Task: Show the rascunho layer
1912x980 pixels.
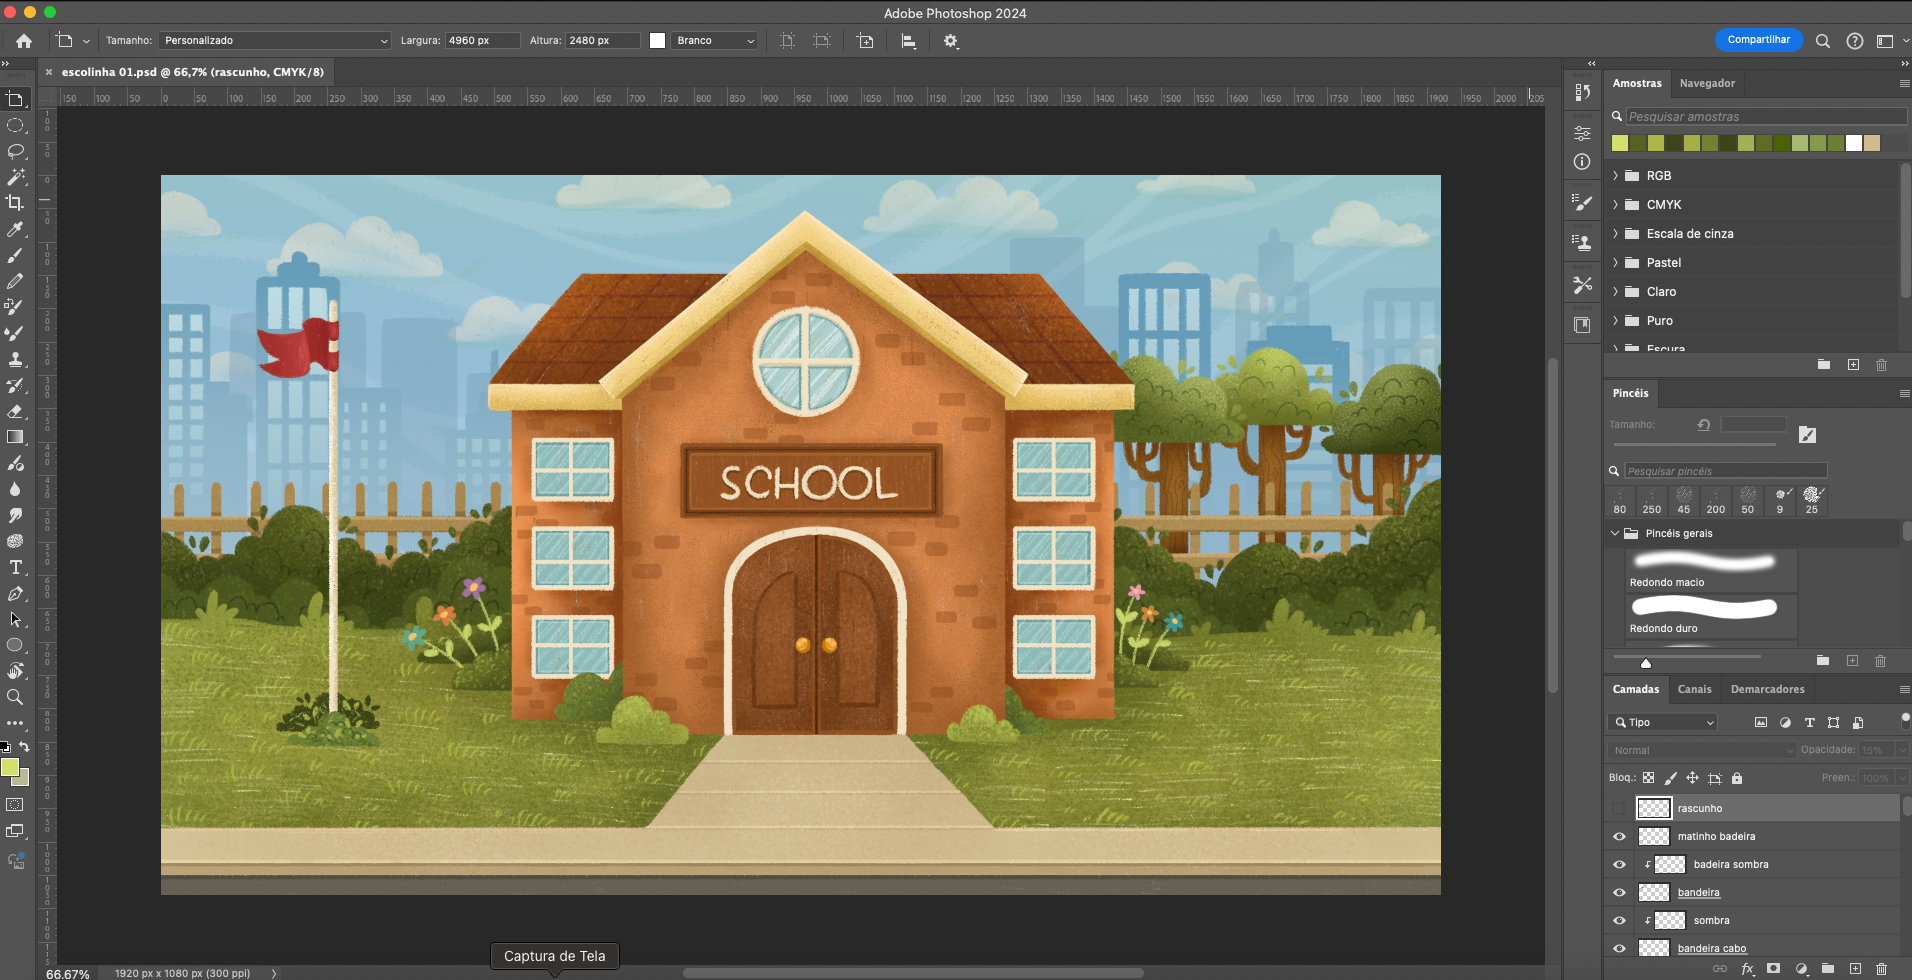Action: (1619, 808)
